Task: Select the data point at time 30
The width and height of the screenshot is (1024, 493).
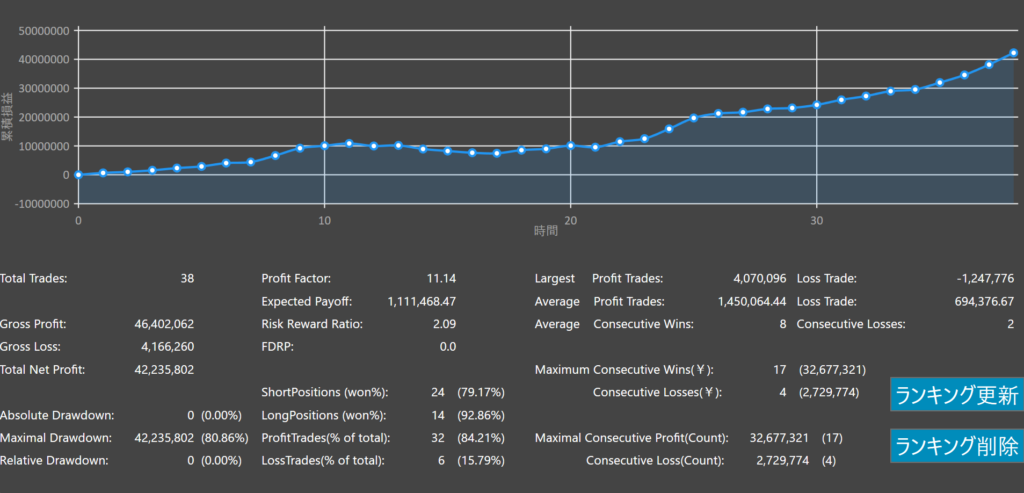Action: (816, 105)
